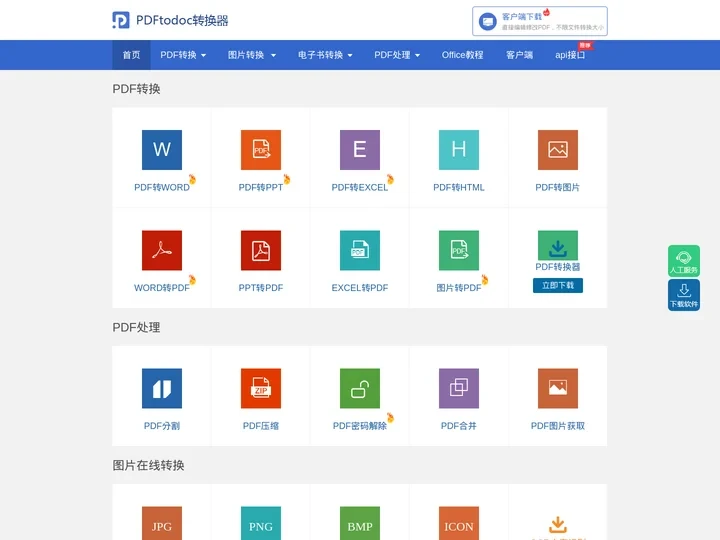
Task: Open the PNG conversion icon
Action: 261,523
